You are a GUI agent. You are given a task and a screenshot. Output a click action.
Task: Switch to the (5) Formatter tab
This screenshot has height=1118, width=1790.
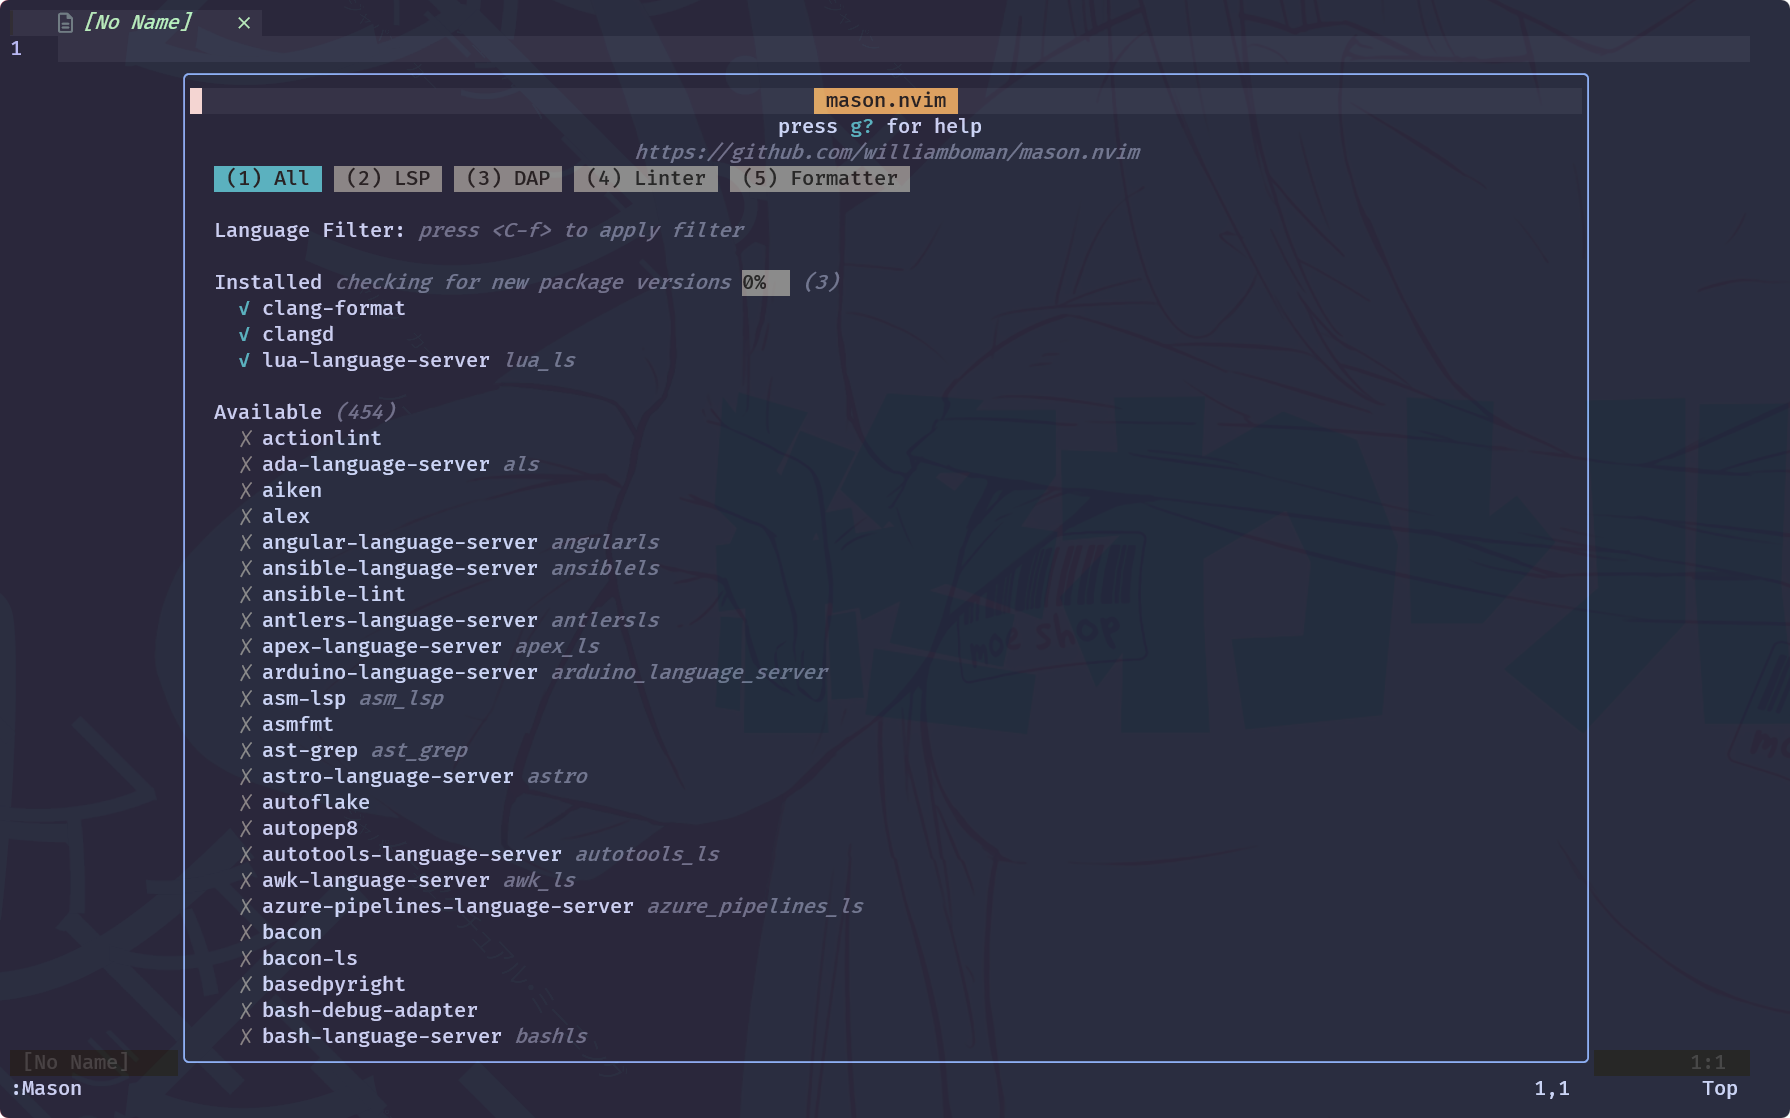point(820,178)
